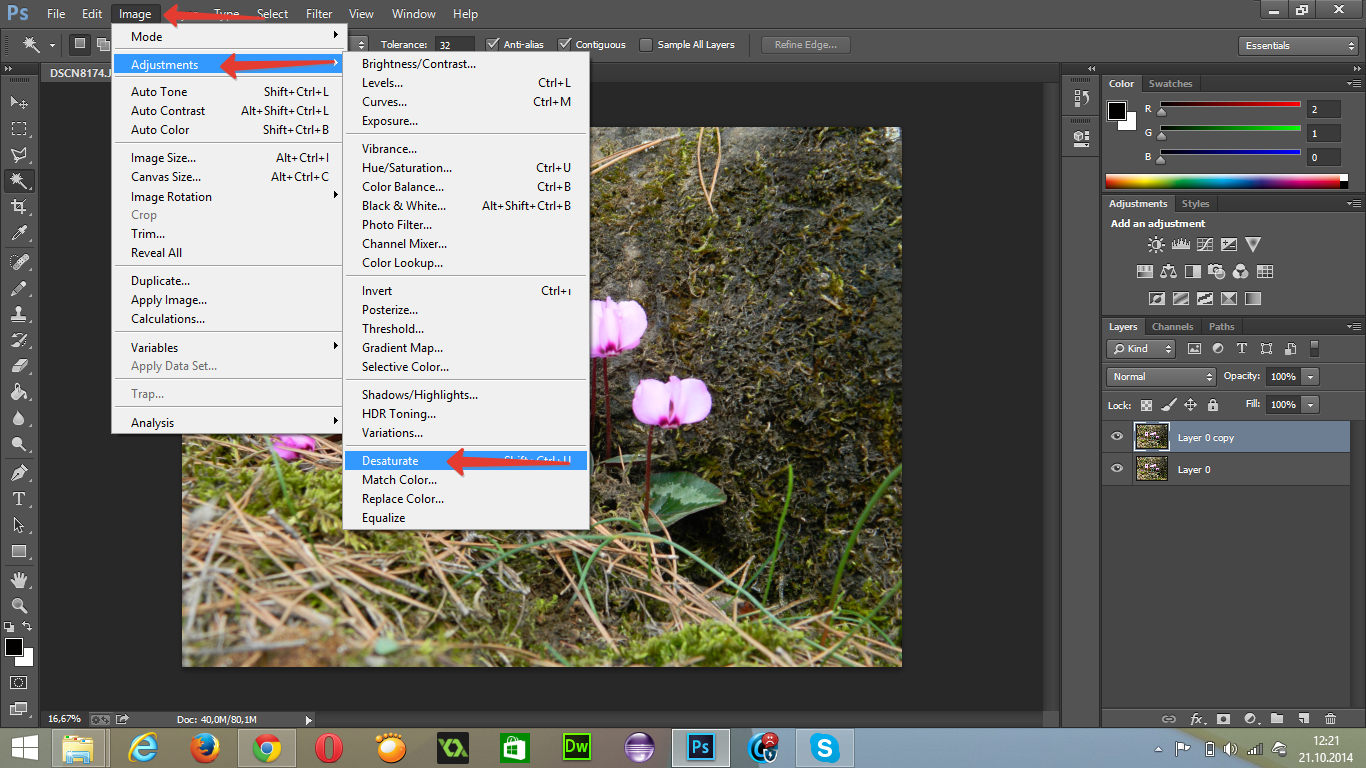The height and width of the screenshot is (768, 1366).
Task: Add a Channel Mixer adjustment icon
Action: point(1241,271)
